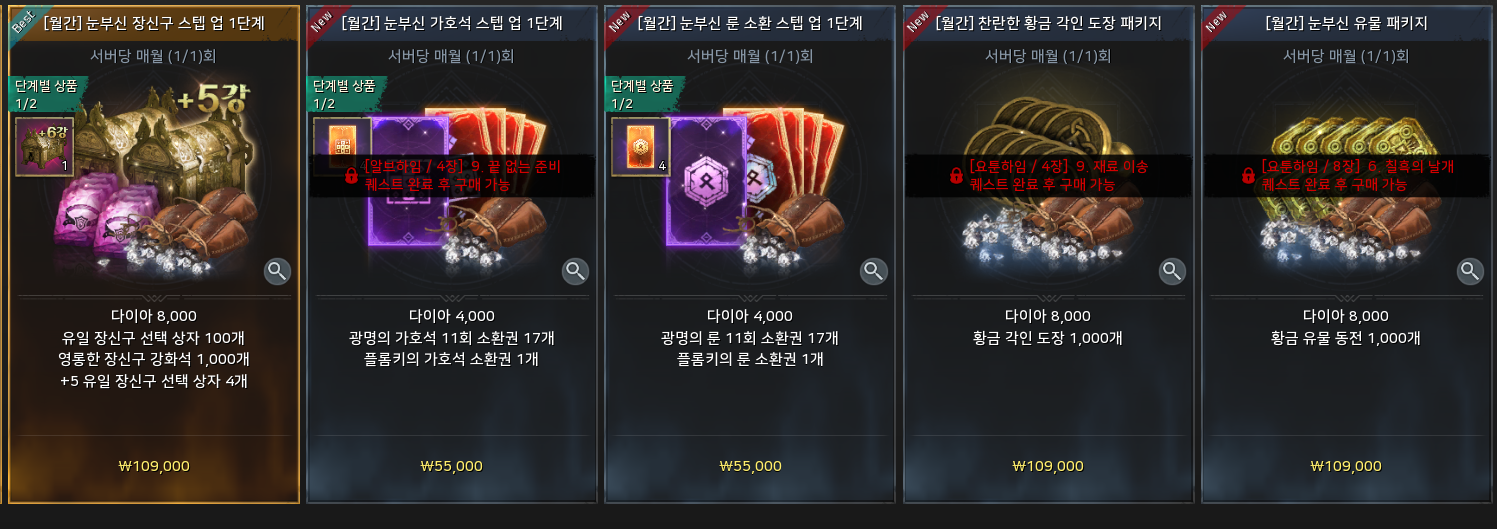Click magnifier icon on 황금 각인 도장 패키지
Screen dimensions: 1497x529
[1172, 270]
